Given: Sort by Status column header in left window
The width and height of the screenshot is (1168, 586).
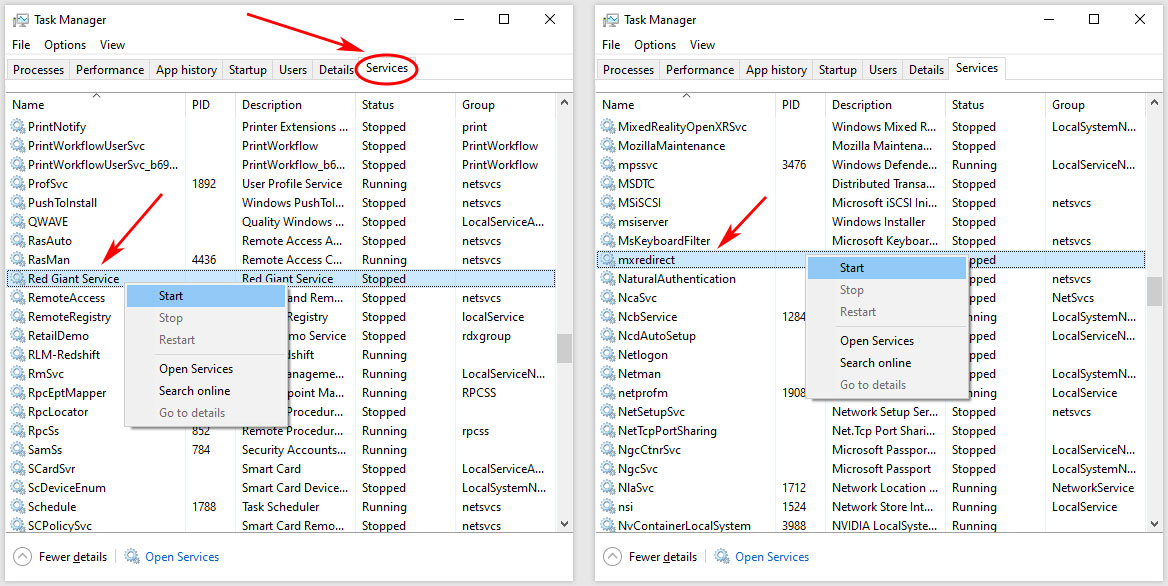Looking at the screenshot, I should click(x=378, y=105).
